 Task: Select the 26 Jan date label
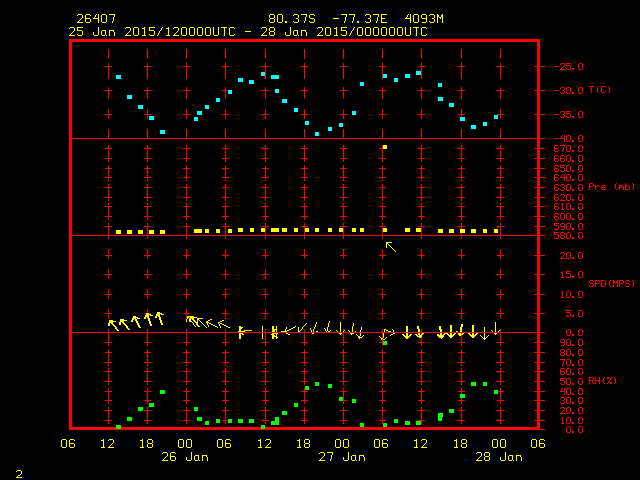click(x=185, y=457)
